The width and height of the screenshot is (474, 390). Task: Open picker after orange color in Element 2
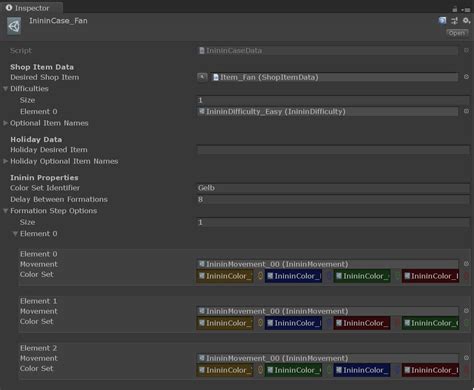260,370
